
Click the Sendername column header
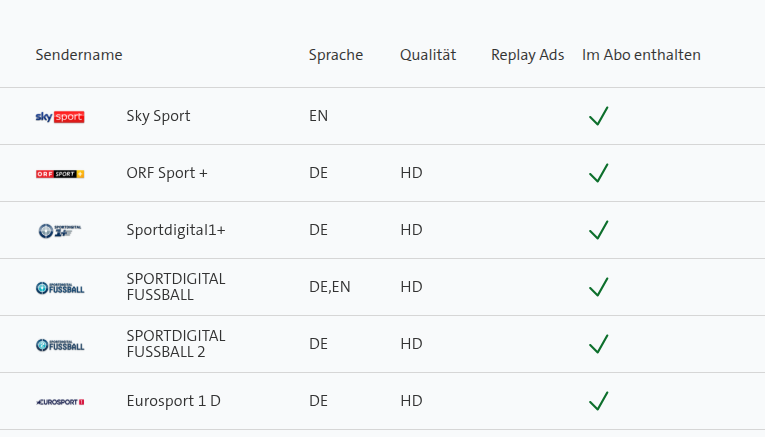pyautogui.click(x=79, y=55)
